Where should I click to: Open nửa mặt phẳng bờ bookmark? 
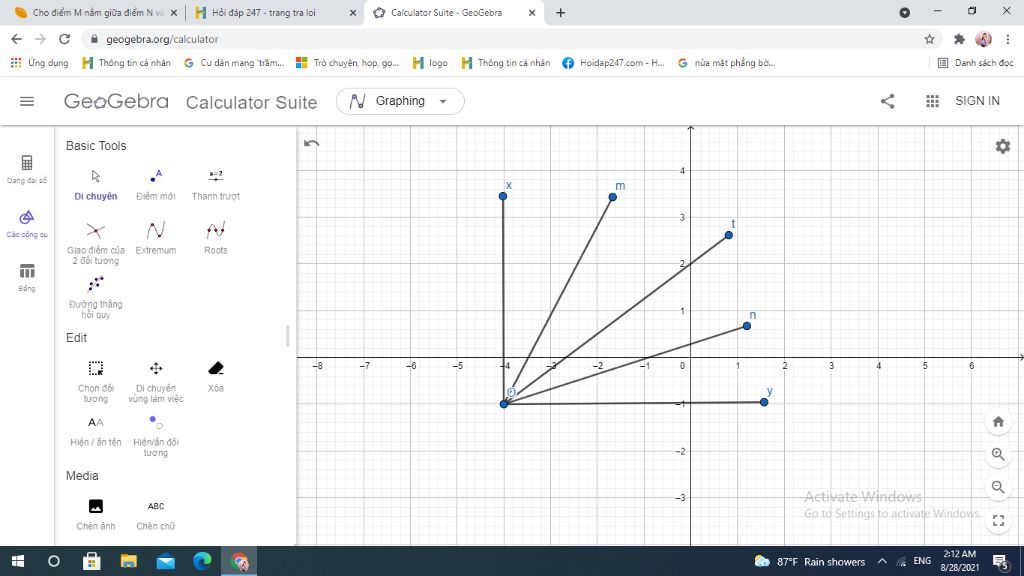pyautogui.click(x=726, y=63)
